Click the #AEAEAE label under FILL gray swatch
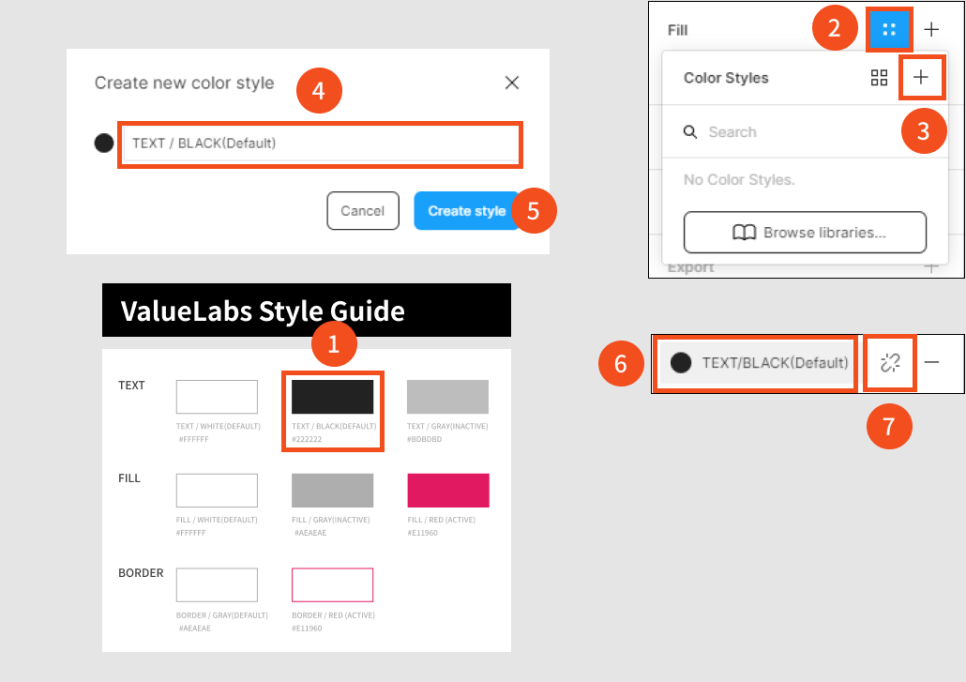The image size is (966, 682). click(310, 533)
